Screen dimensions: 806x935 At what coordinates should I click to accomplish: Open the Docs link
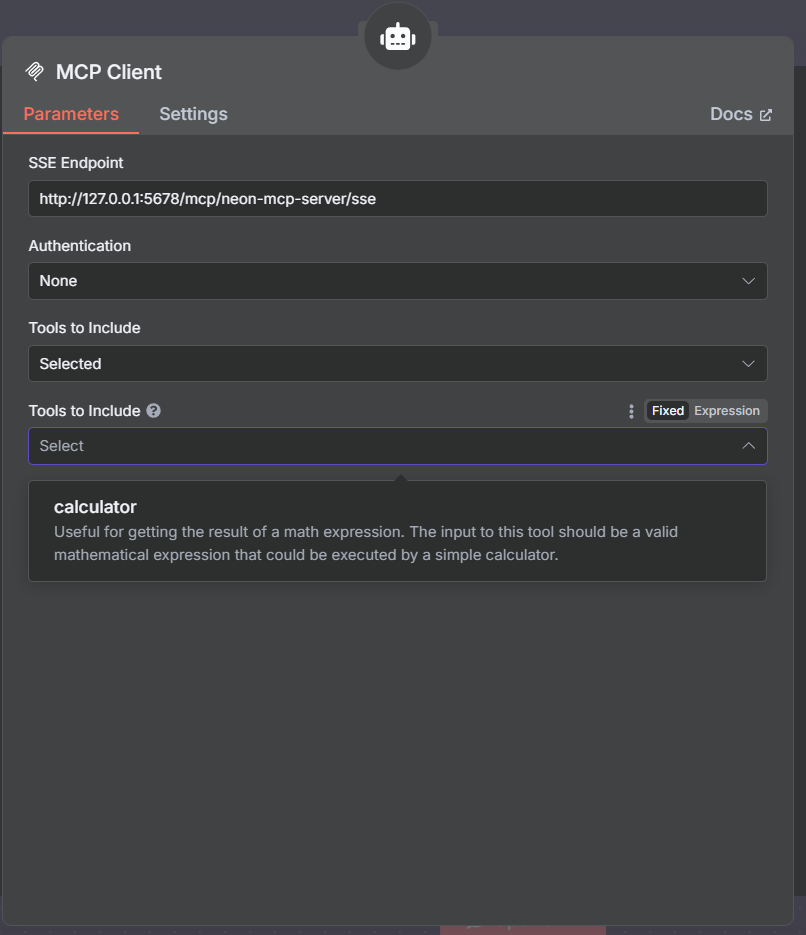coord(731,114)
